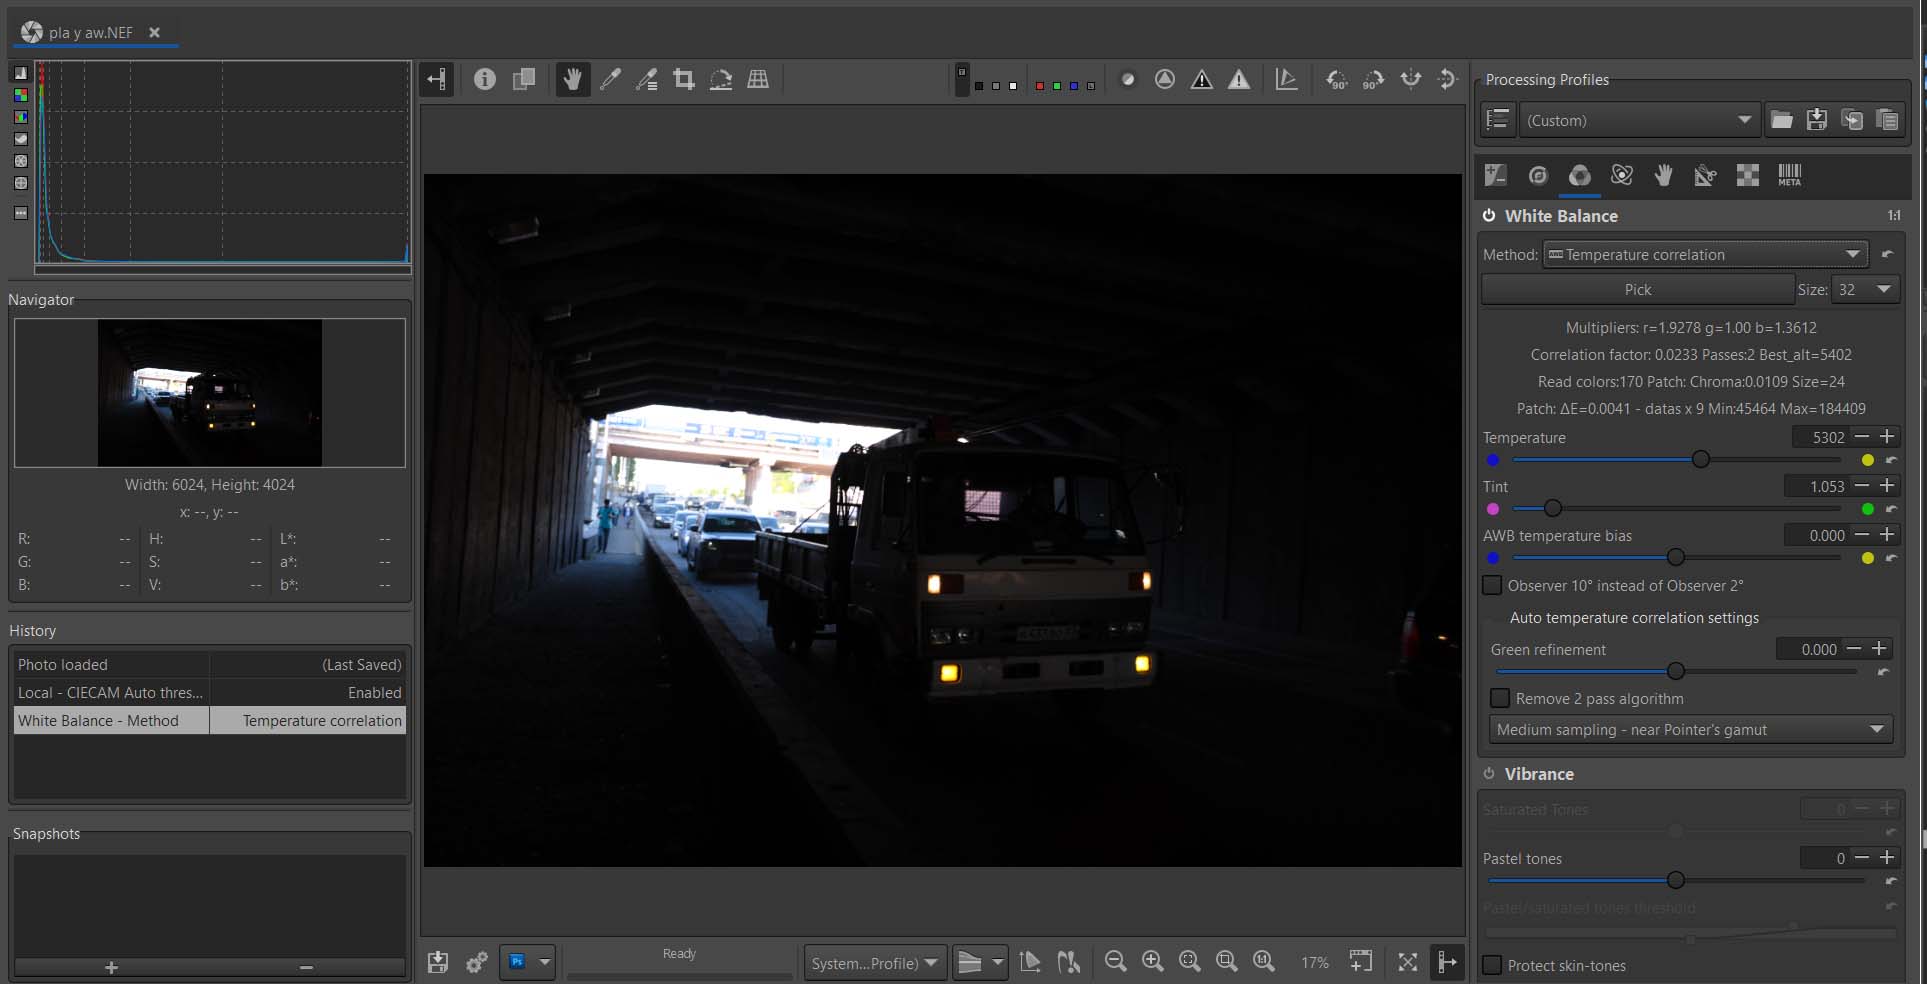Select the Crop tool in toolbar

[684, 80]
